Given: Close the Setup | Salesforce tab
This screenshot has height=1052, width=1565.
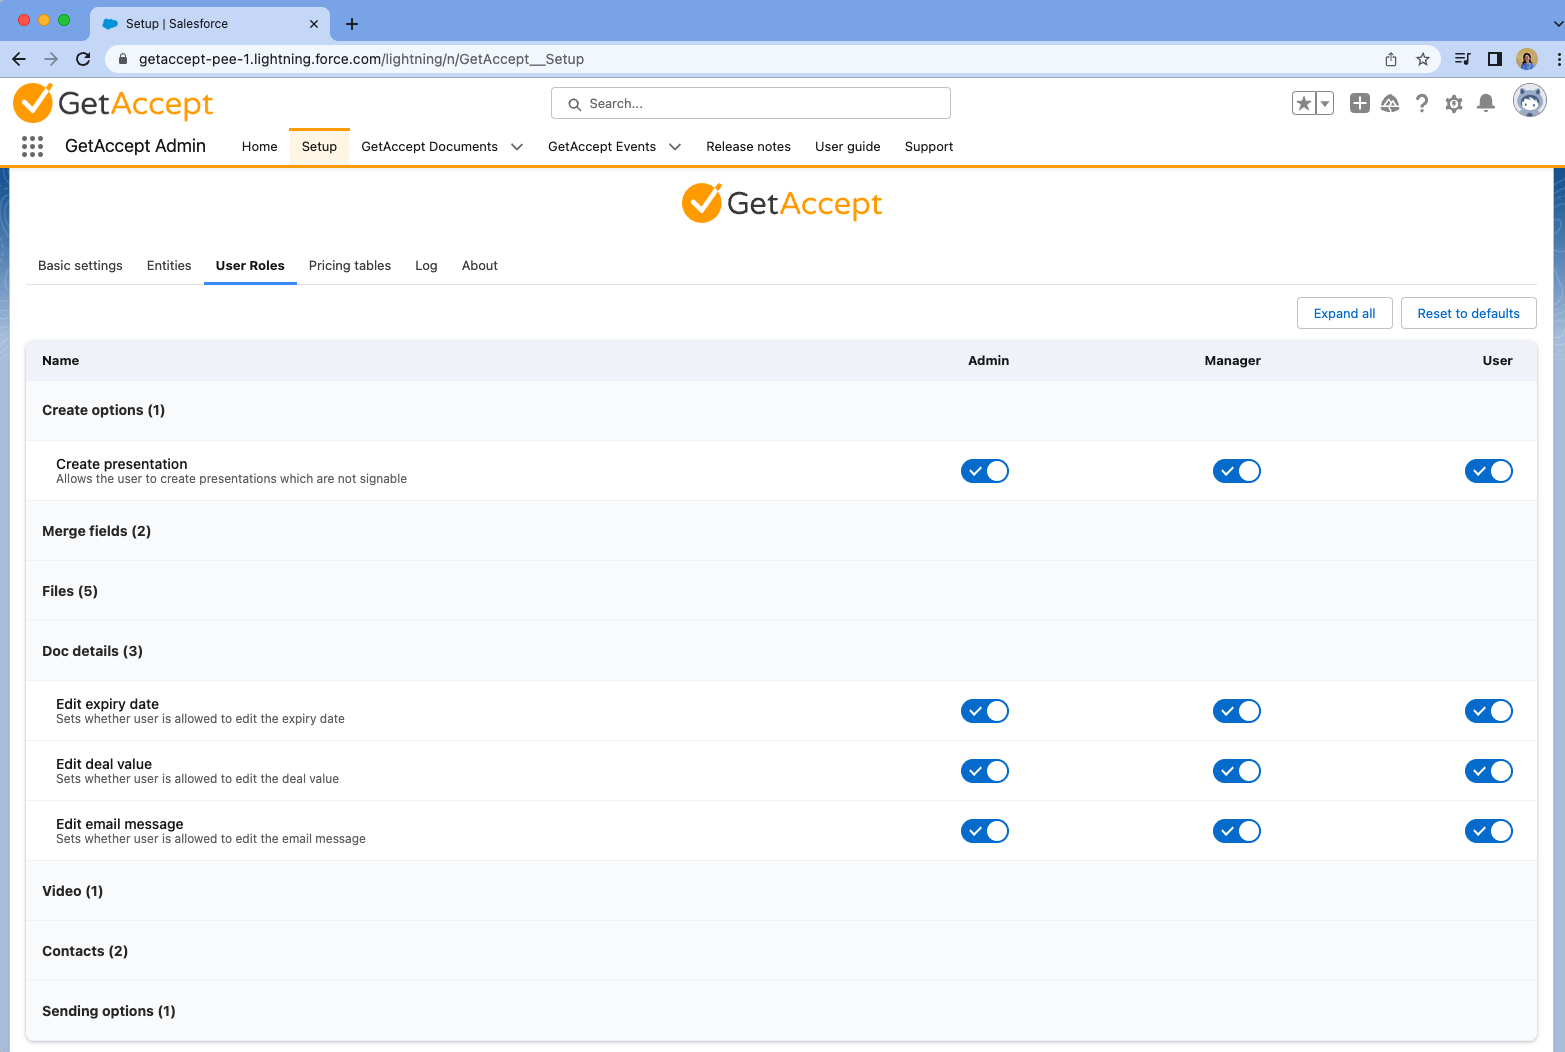Looking at the screenshot, I should [314, 24].
